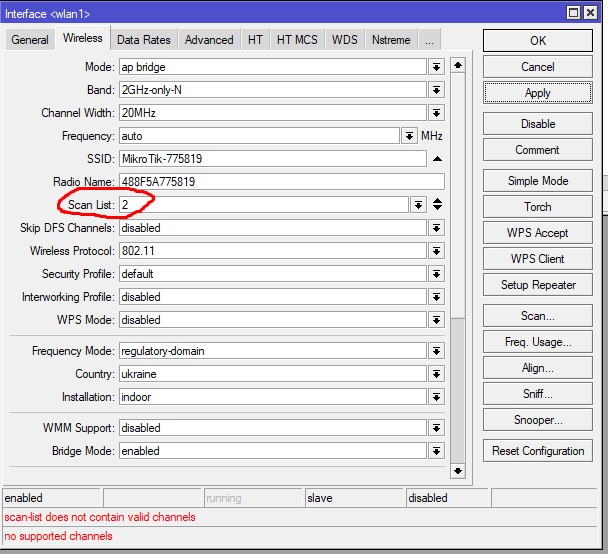Viewport: 608px width, 554px height.
Task: Expand the Channel Width dropdown
Action: point(436,113)
